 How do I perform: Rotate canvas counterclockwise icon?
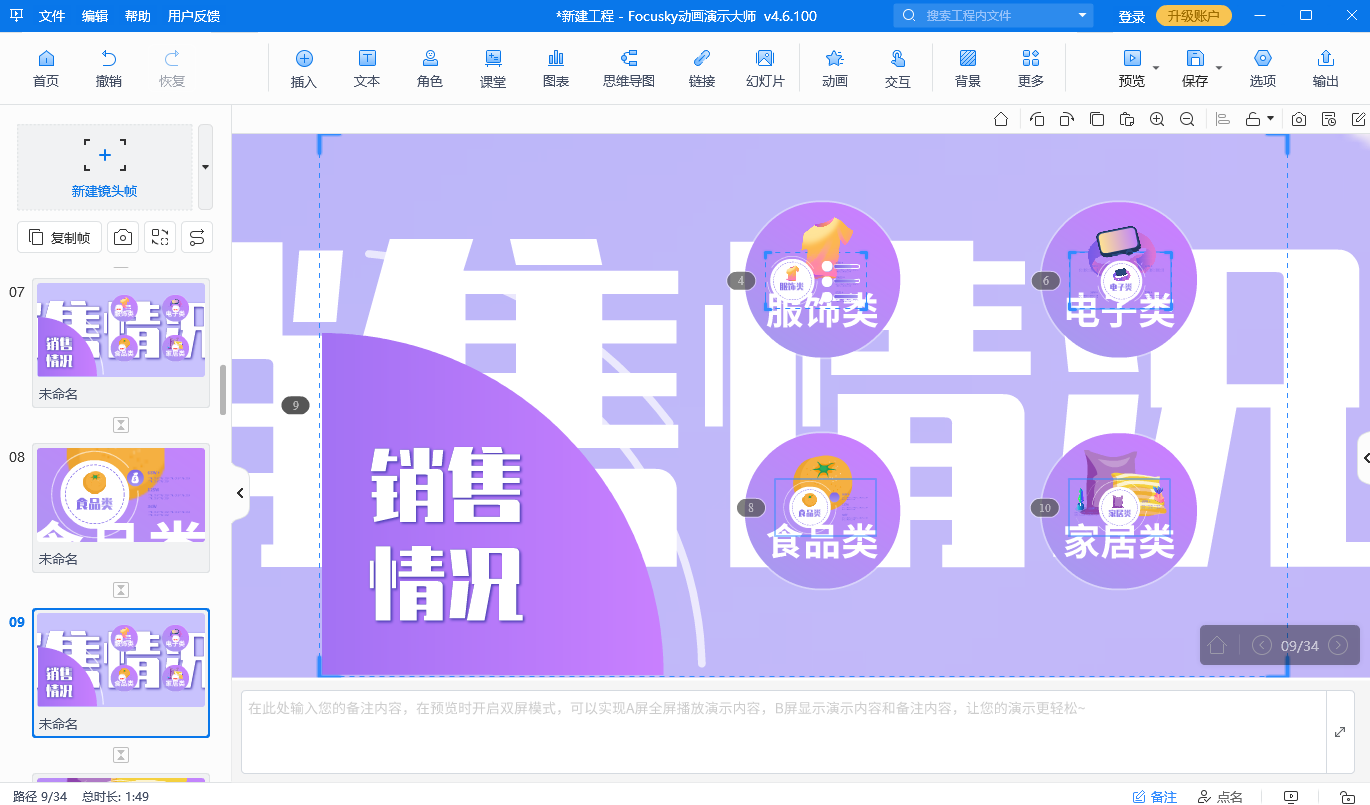(x=1037, y=119)
